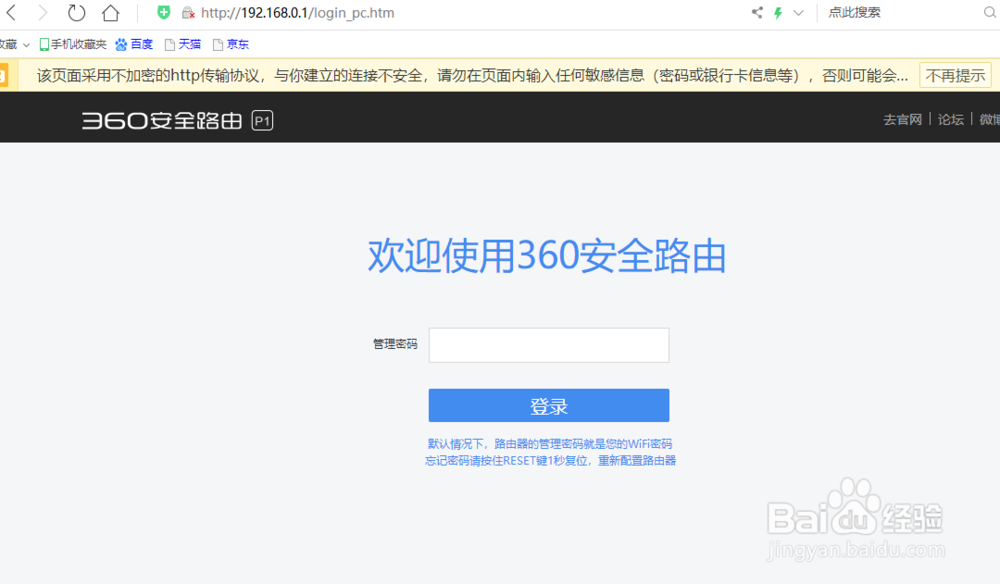Click the orange warning icon in notice bar
The image size is (1000, 584).
point(3,76)
